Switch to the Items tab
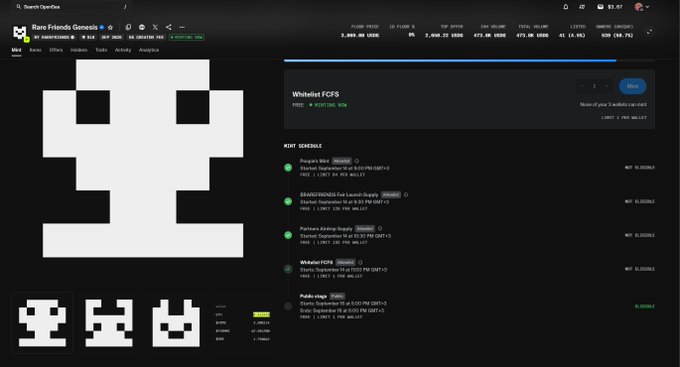Screen dimensions: 680x367 36,50
